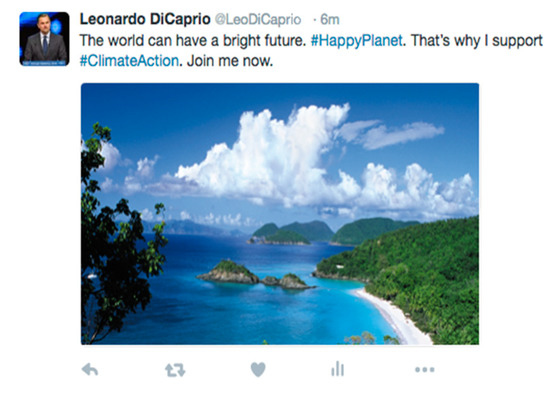Click the tweet text 'Join me now.'
The image size is (550, 393).
pyautogui.click(x=230, y=61)
